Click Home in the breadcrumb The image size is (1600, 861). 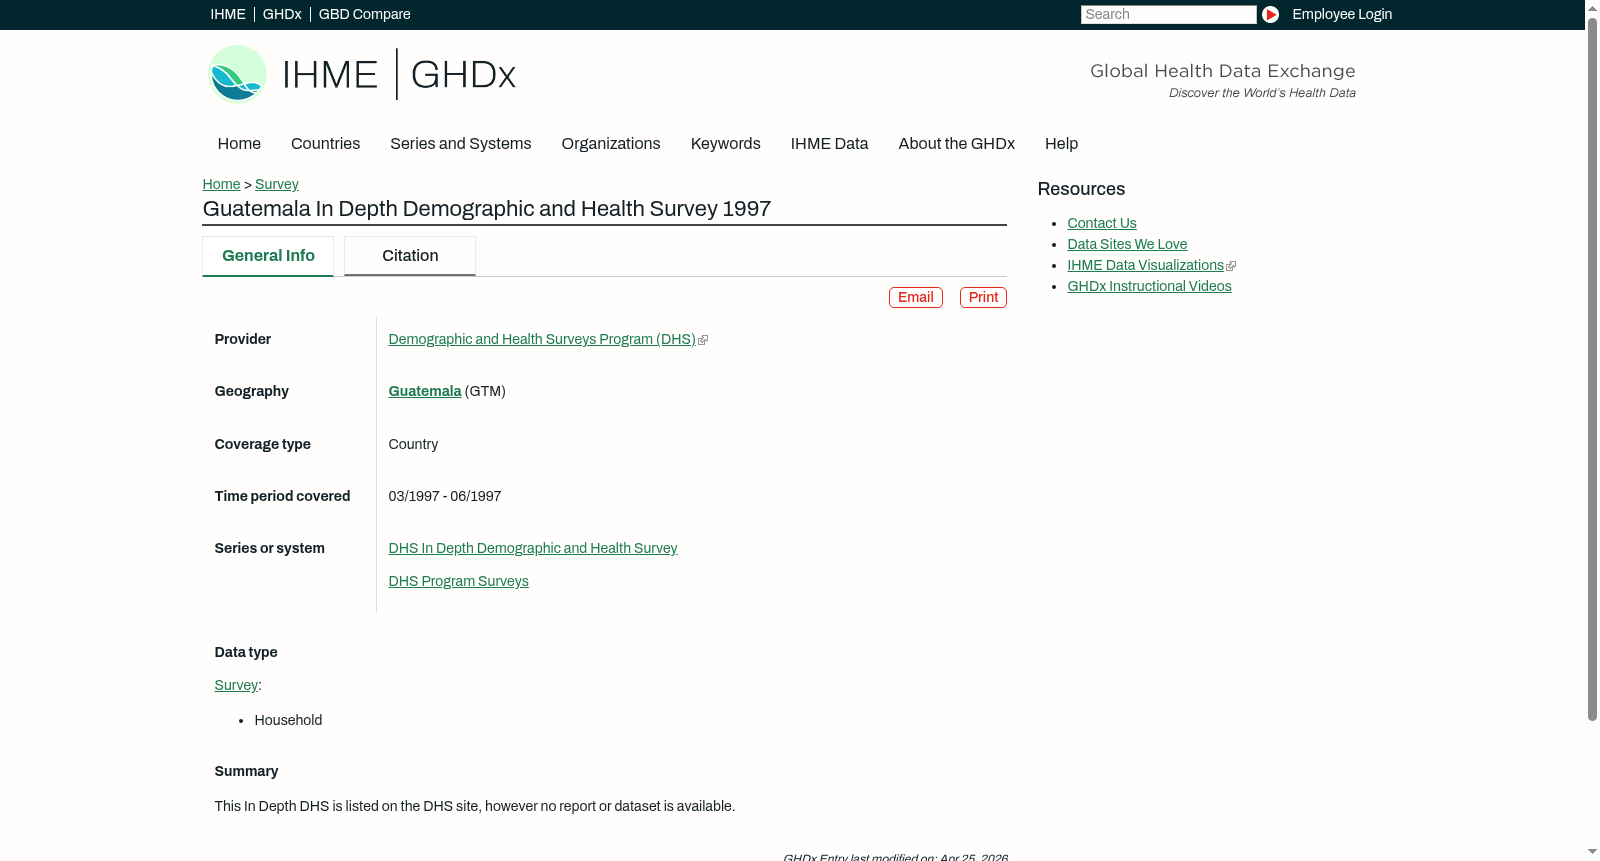[221, 184]
